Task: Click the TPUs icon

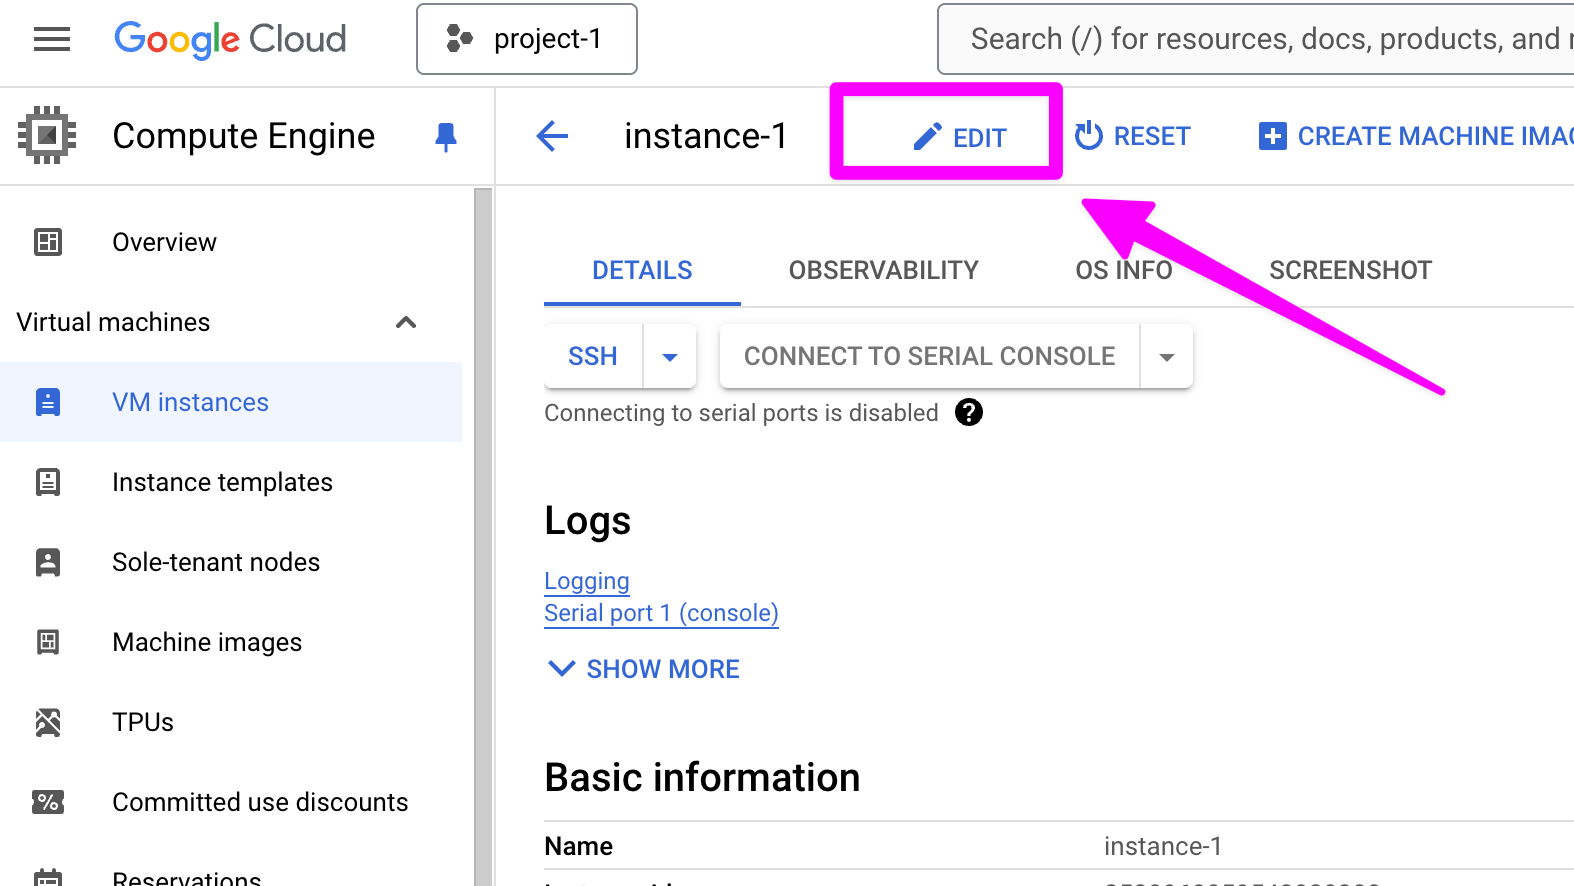Action: coord(48,722)
